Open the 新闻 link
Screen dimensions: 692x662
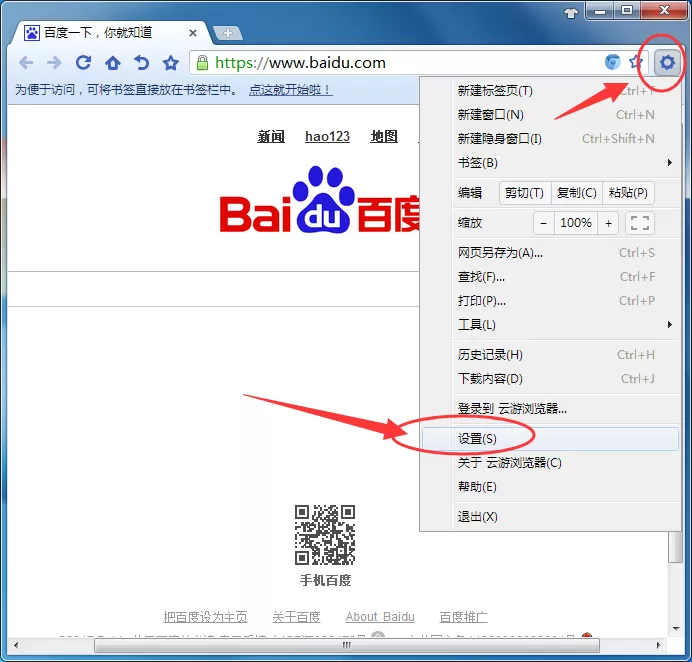[x=271, y=136]
